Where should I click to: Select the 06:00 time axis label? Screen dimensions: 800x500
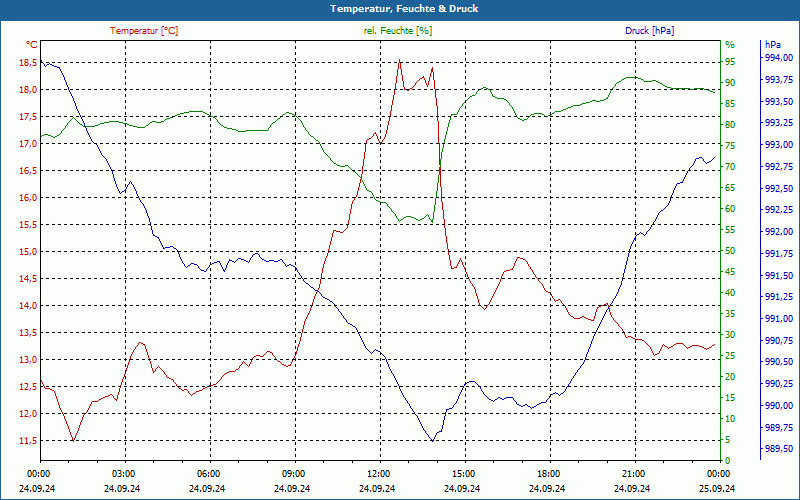208,474
